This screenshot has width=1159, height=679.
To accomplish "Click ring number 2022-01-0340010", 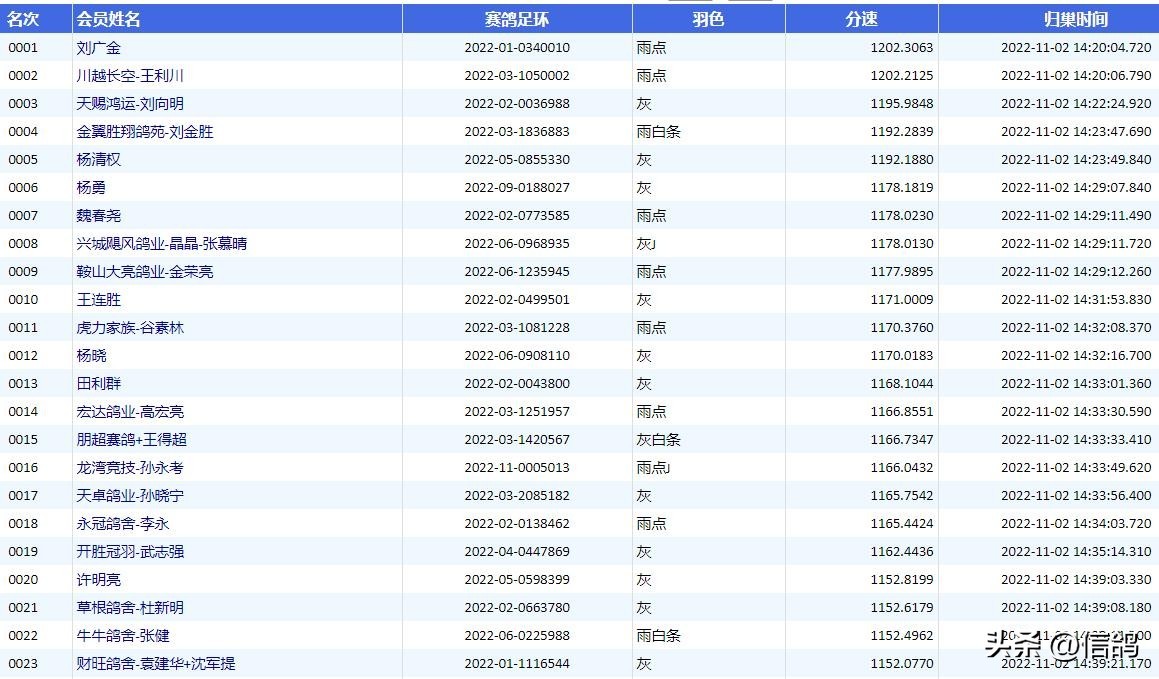I will 517,48.
